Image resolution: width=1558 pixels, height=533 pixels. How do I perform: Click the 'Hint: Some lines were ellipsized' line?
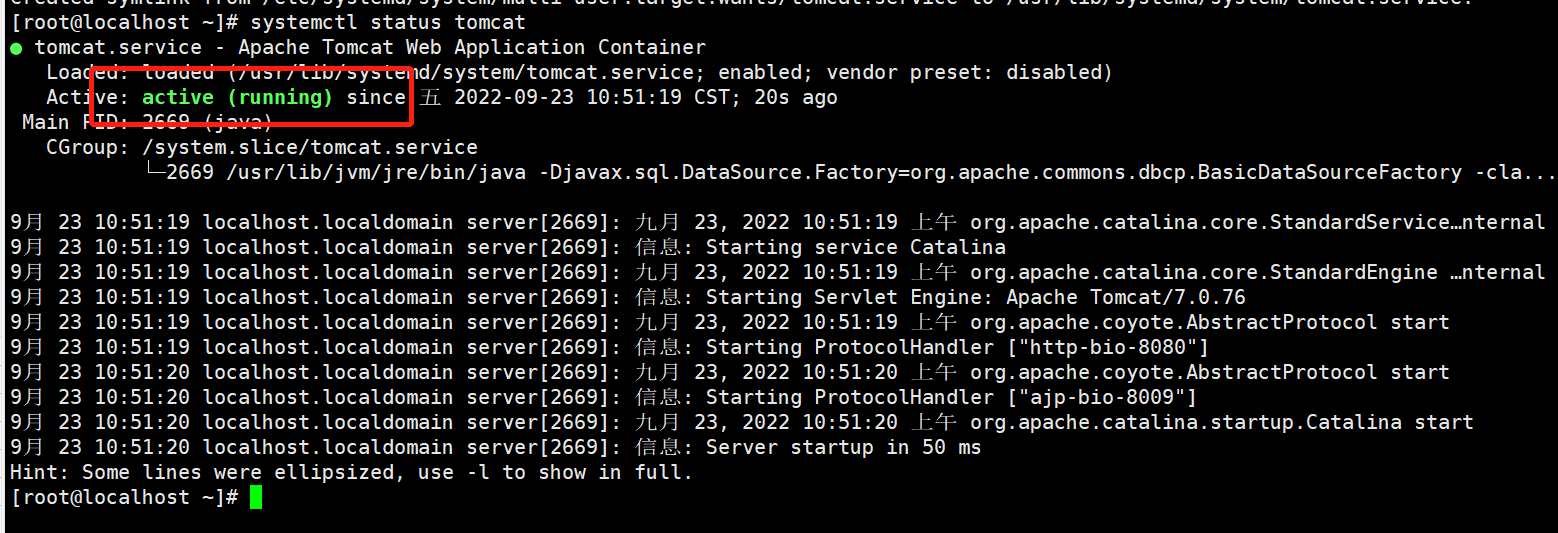[350, 472]
